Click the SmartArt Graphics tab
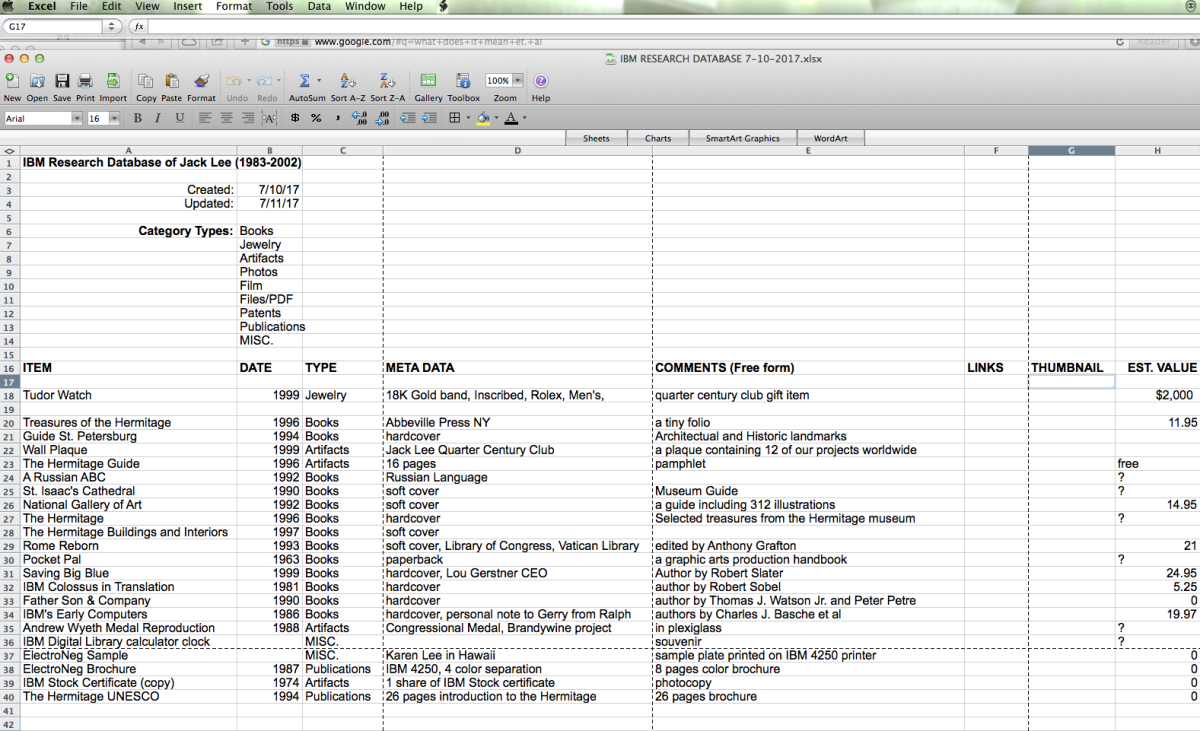Viewport: 1200px width, 731px height. pyautogui.click(x=742, y=138)
